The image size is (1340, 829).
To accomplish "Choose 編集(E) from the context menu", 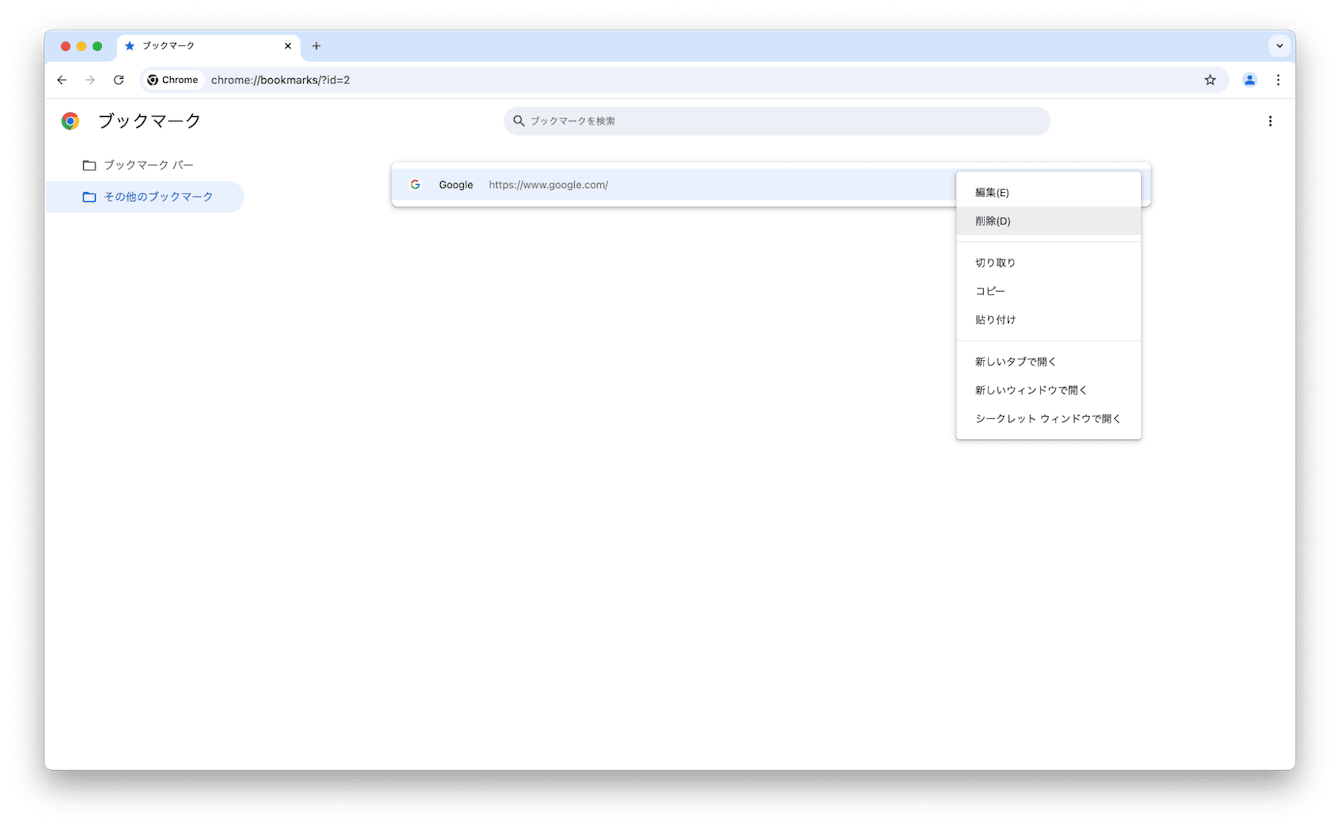I will tap(1048, 193).
